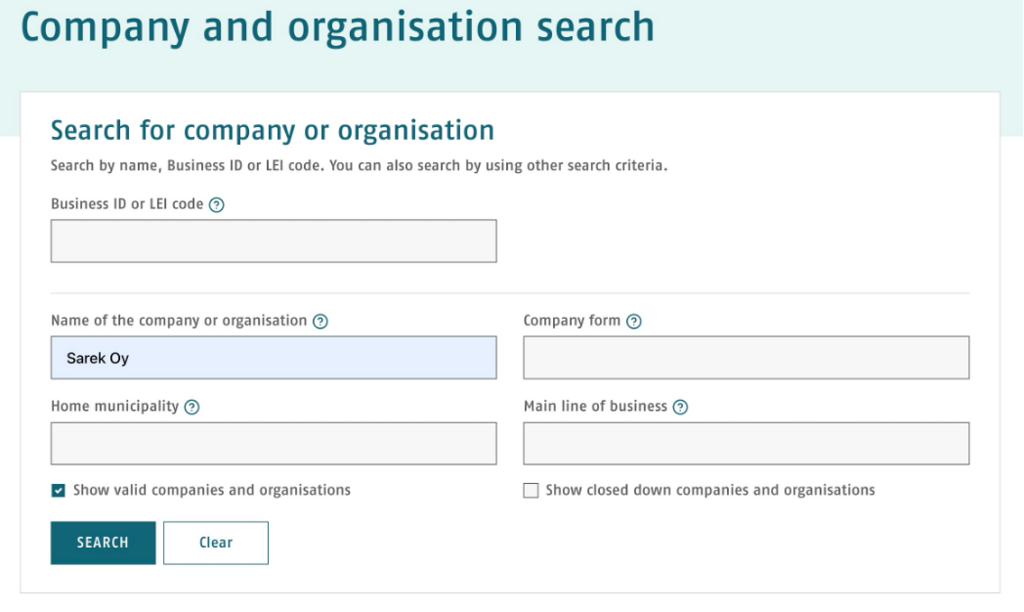Click the Home municipality help icon
1024x612 pixels.
pos(191,407)
